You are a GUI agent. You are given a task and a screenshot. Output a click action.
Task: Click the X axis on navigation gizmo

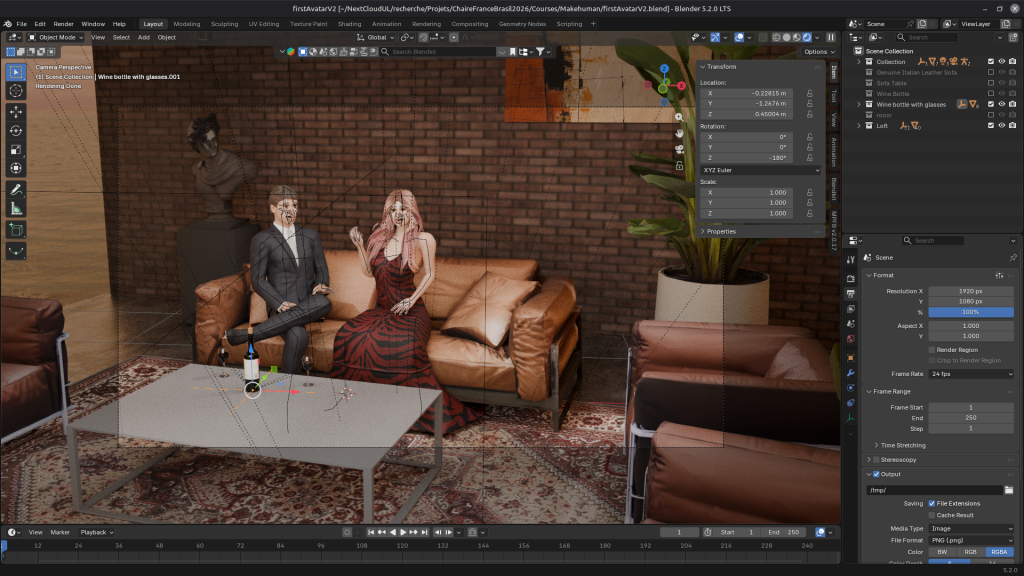coord(681,86)
